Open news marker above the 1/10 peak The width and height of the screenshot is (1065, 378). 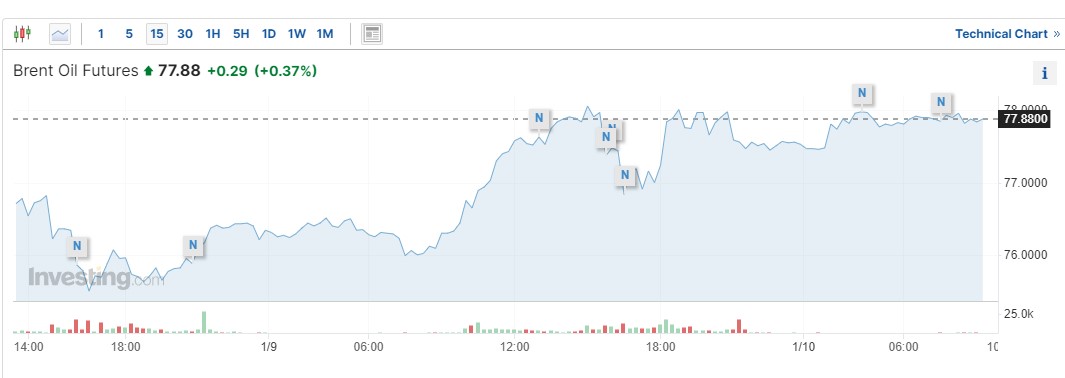coord(863,93)
